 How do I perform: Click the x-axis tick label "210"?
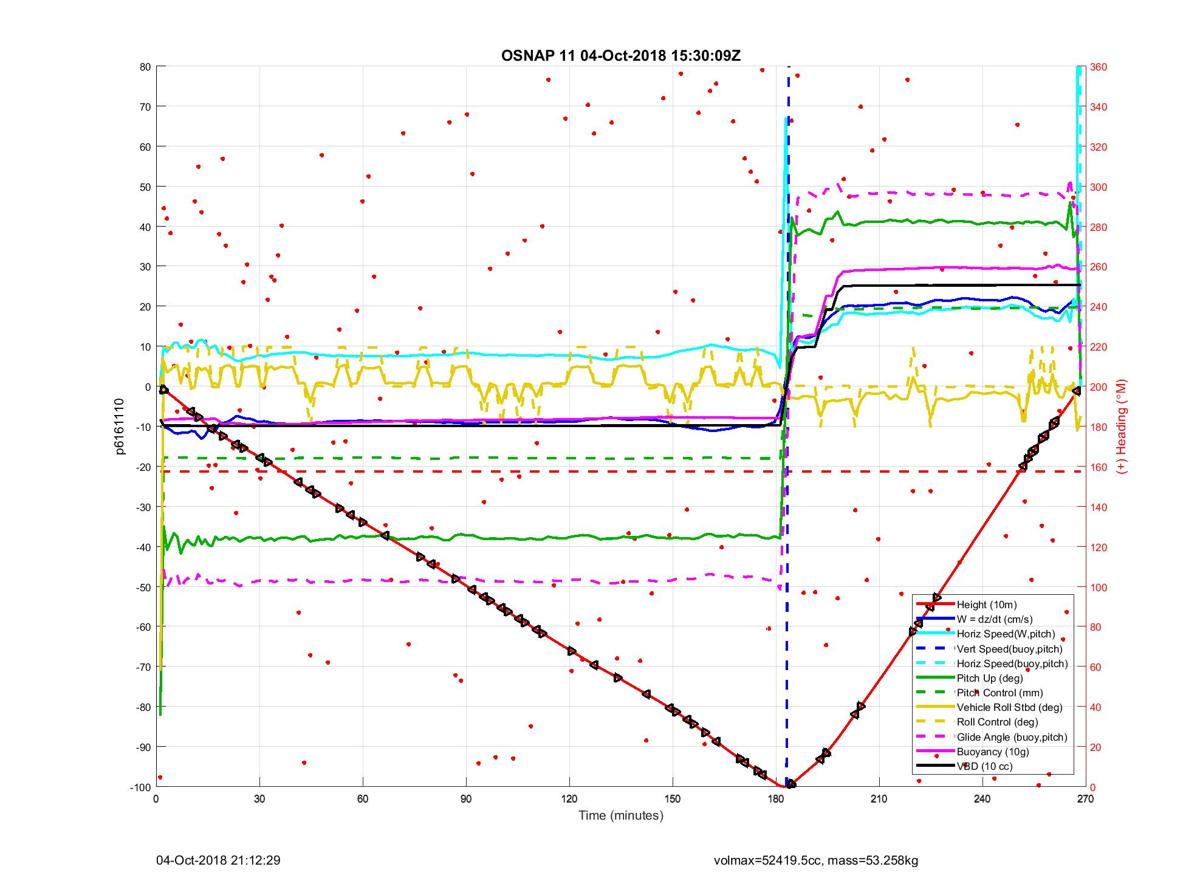pyautogui.click(x=878, y=799)
